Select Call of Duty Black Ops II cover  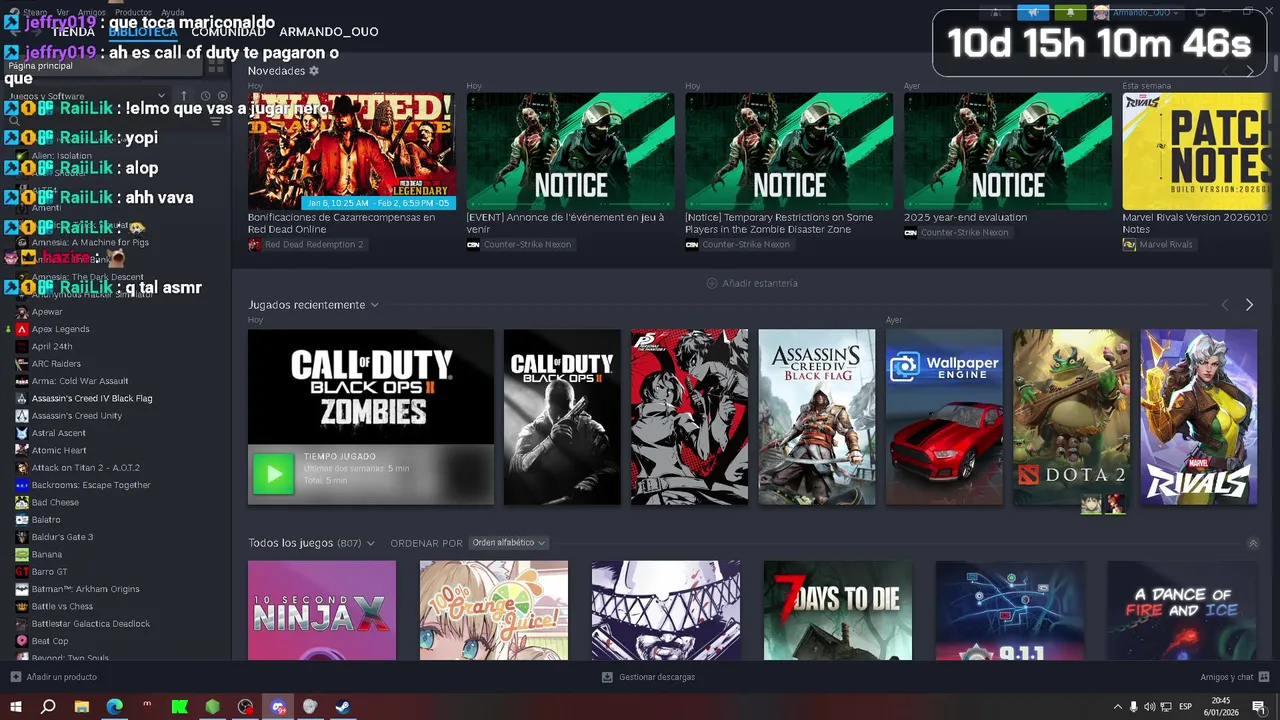(x=562, y=417)
